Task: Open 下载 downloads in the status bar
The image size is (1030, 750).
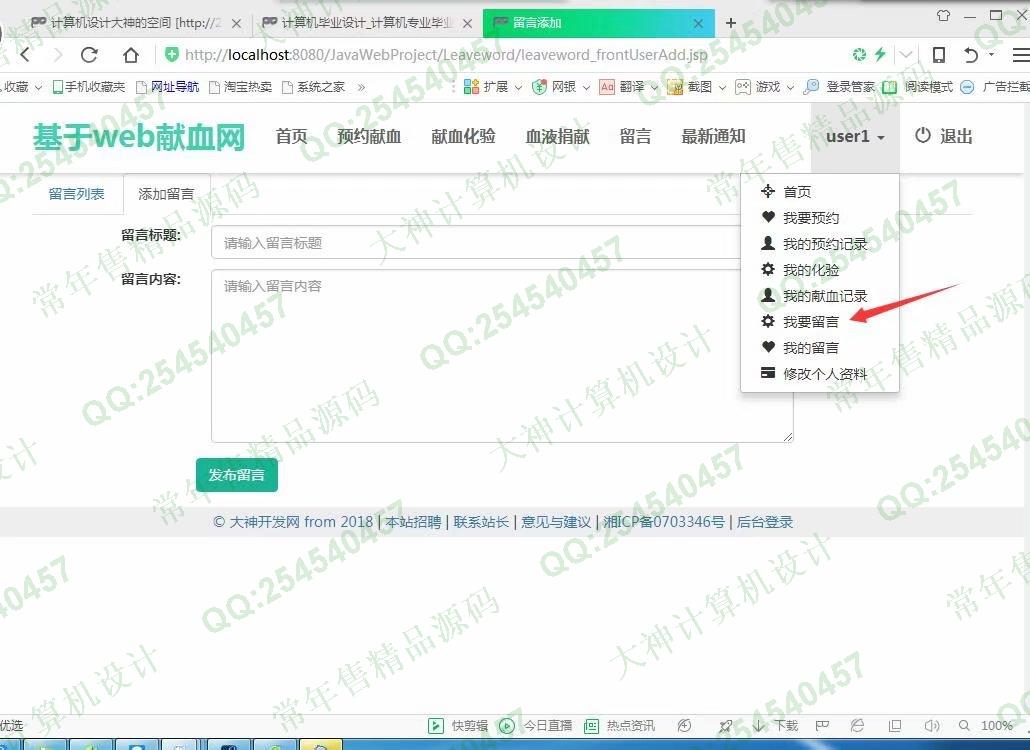Action: [x=775, y=726]
